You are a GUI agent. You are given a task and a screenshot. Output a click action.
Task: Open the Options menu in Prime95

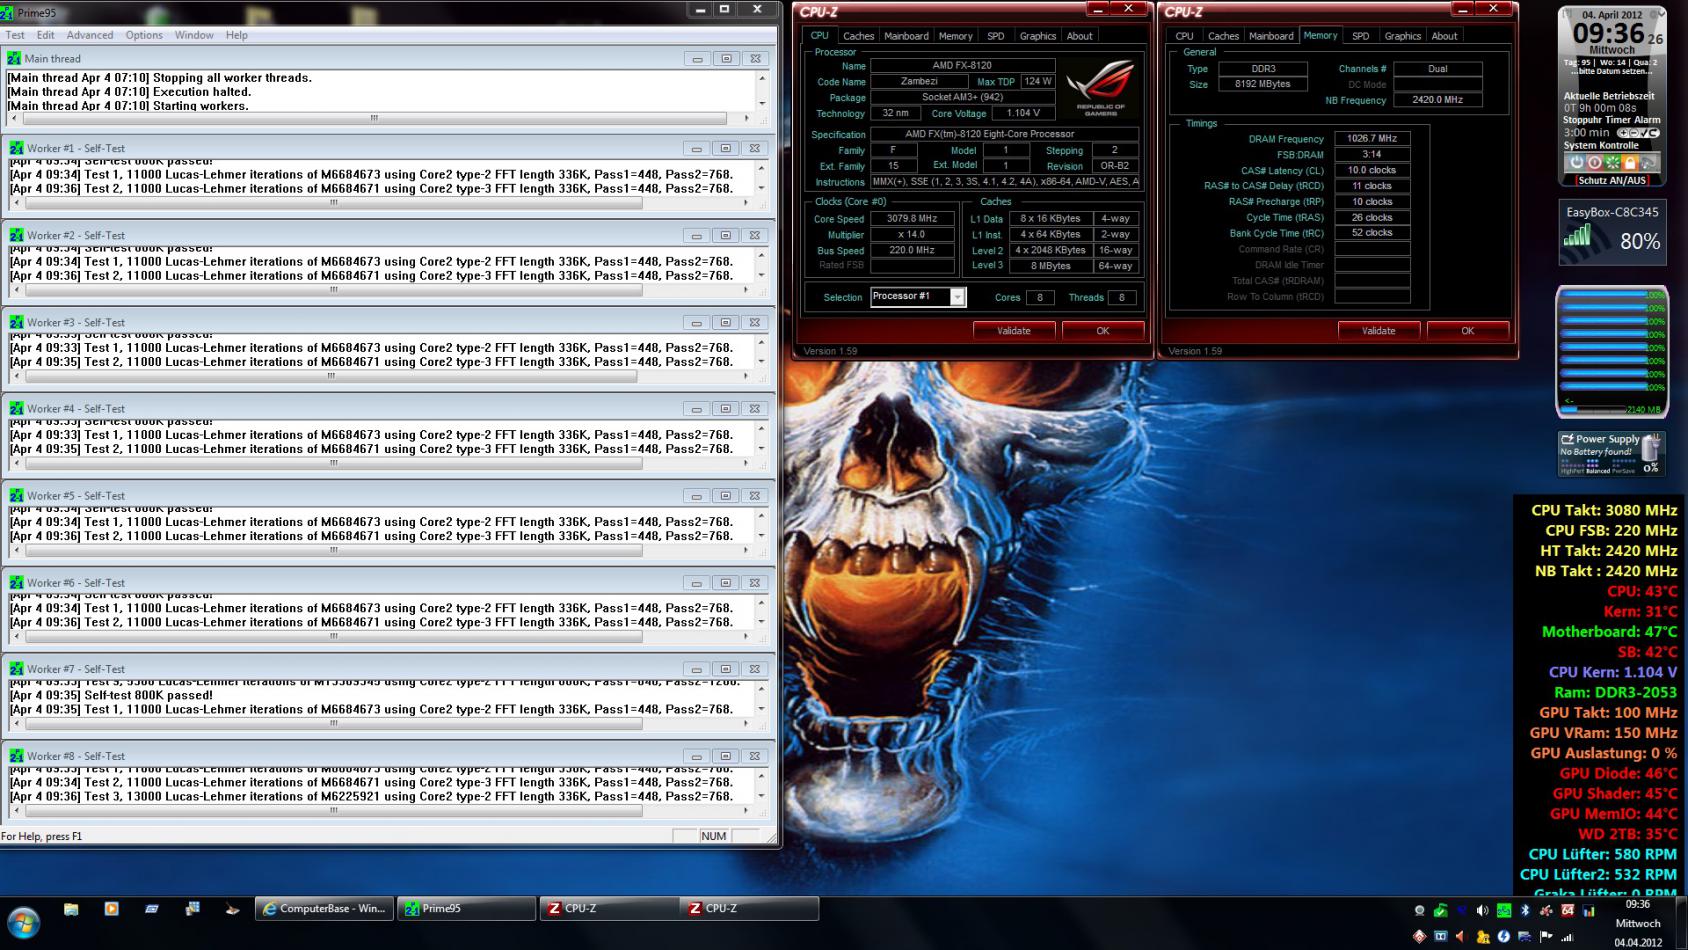click(144, 35)
